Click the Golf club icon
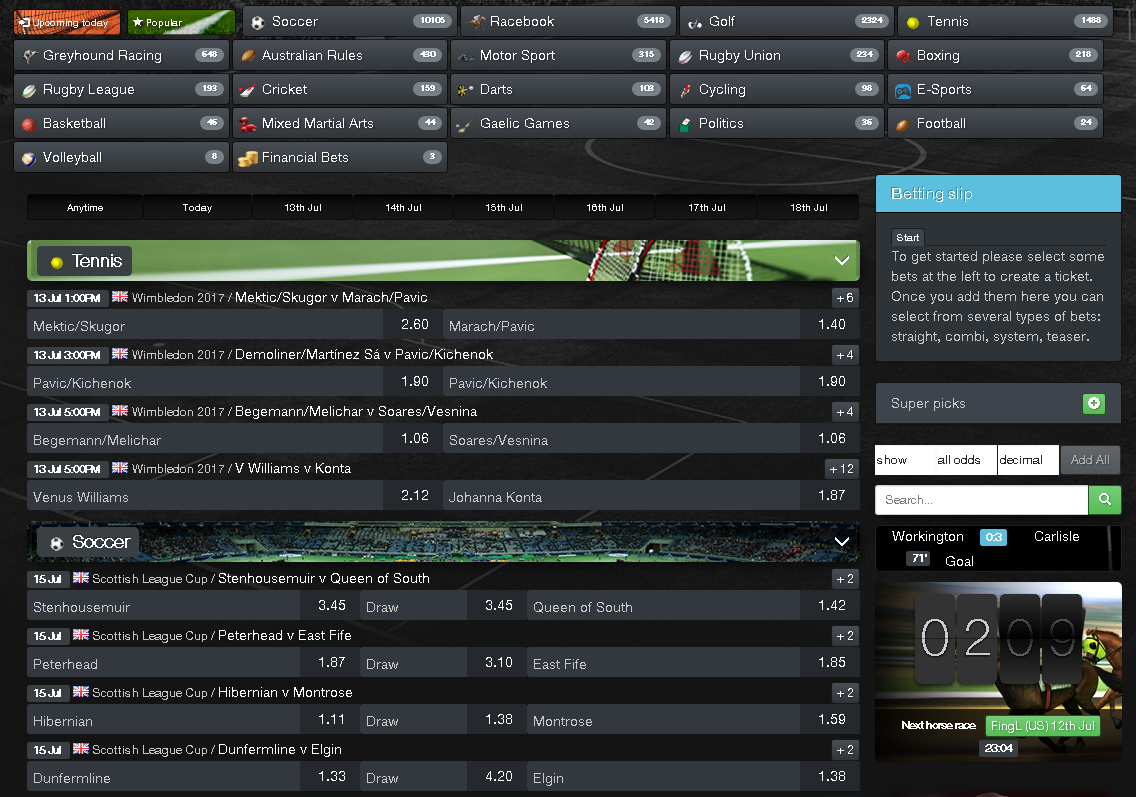The width and height of the screenshot is (1136, 797). [x=695, y=22]
